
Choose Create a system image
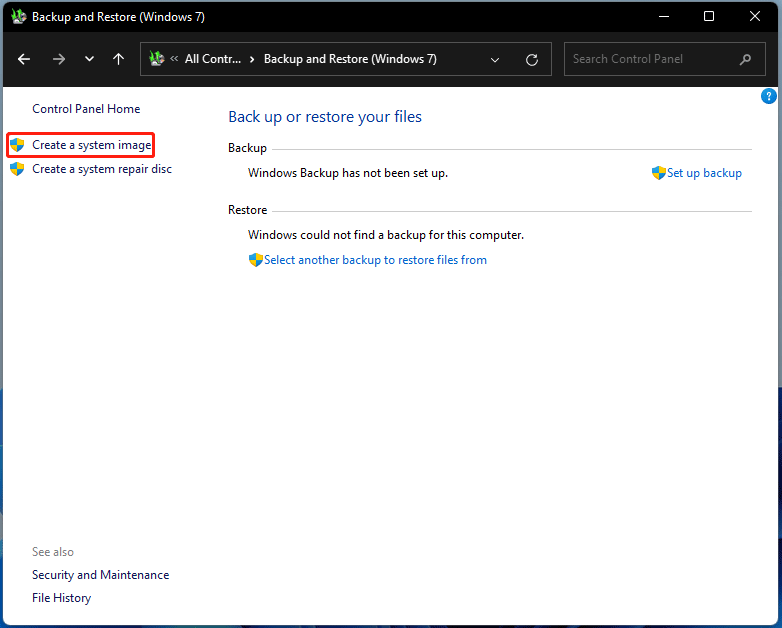pyautogui.click(x=91, y=145)
